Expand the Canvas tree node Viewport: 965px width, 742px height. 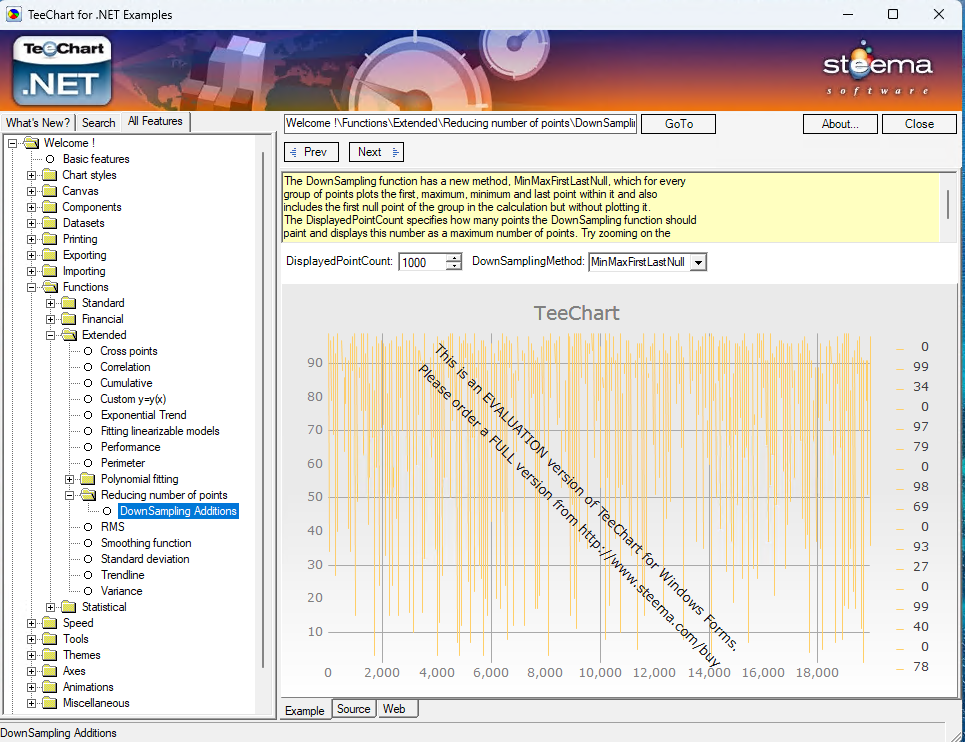[31, 191]
